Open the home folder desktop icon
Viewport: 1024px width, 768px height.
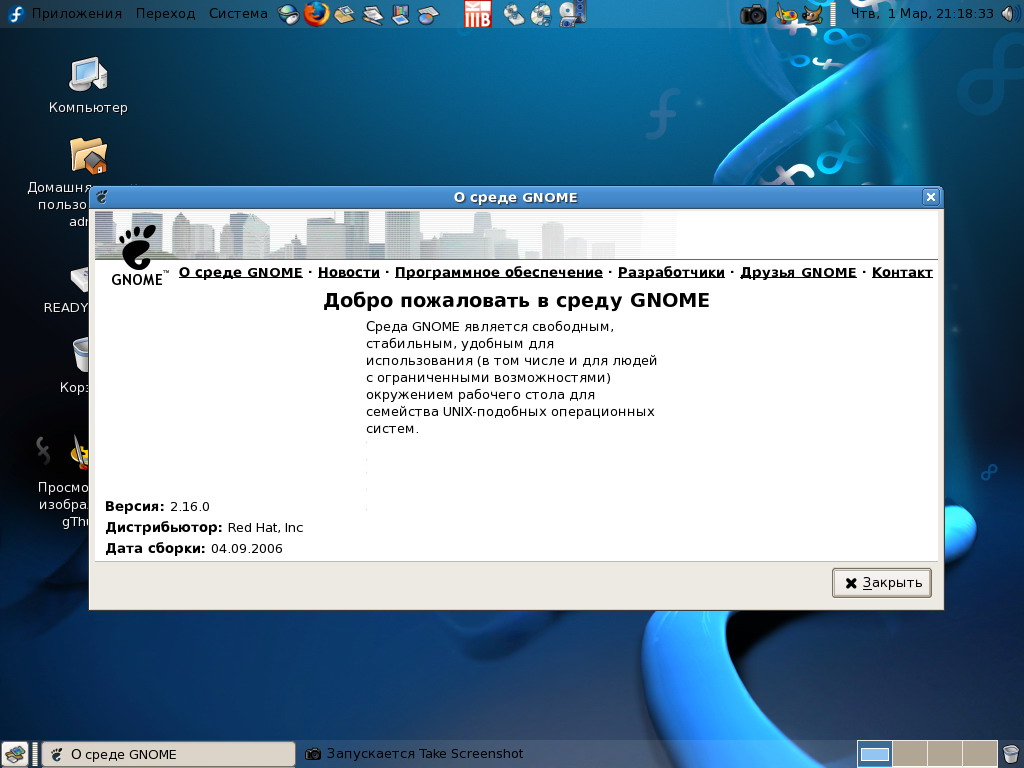click(88, 156)
